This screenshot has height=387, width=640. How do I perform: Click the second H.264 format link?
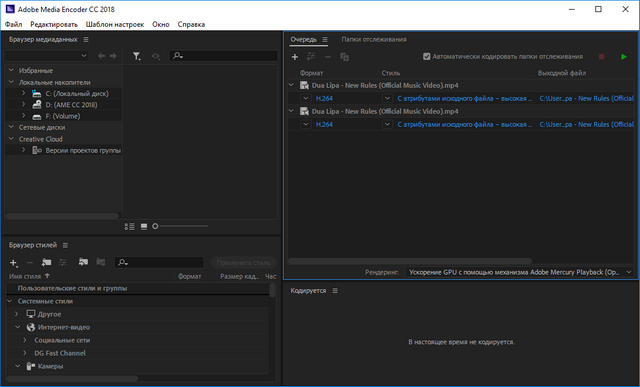[x=324, y=125]
